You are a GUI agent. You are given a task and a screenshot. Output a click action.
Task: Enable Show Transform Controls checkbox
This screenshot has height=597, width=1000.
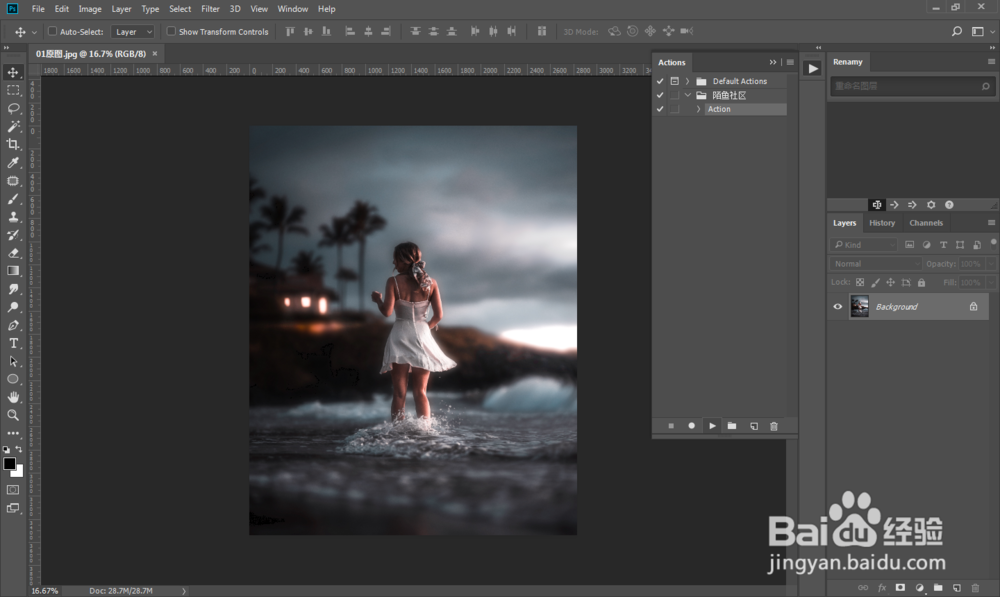[x=171, y=31]
